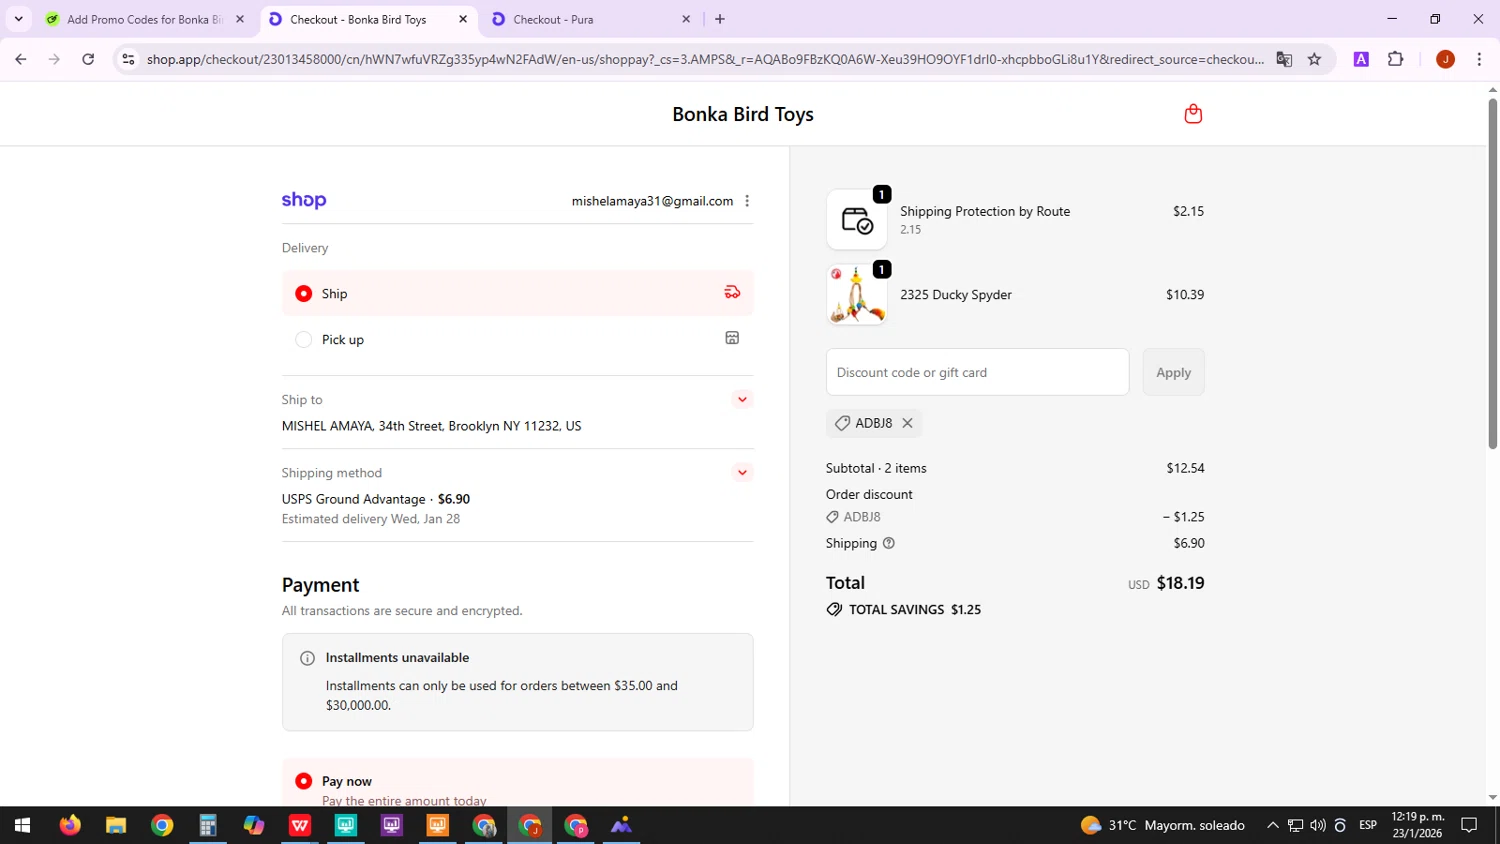
Task: Click the Shop logo
Action: point(304,200)
